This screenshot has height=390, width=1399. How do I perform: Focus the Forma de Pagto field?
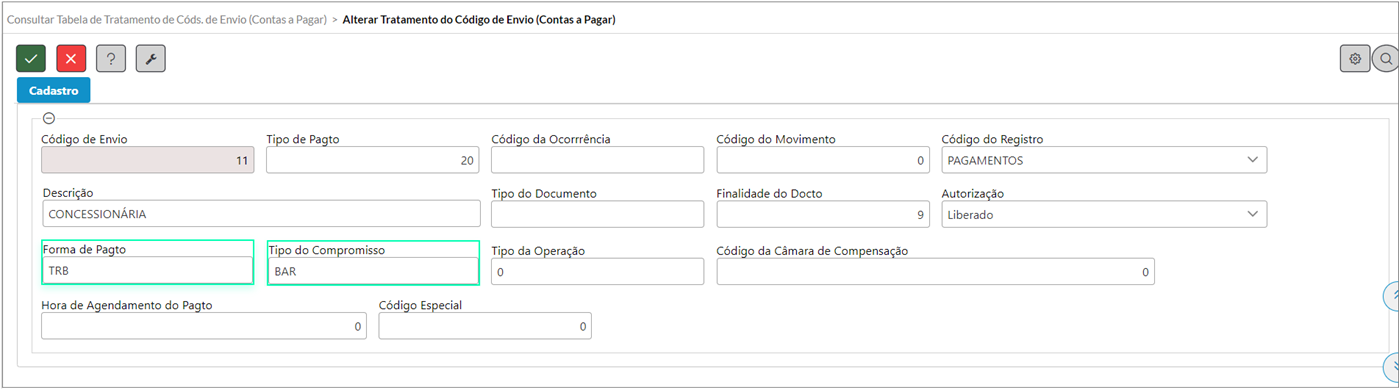click(148, 270)
